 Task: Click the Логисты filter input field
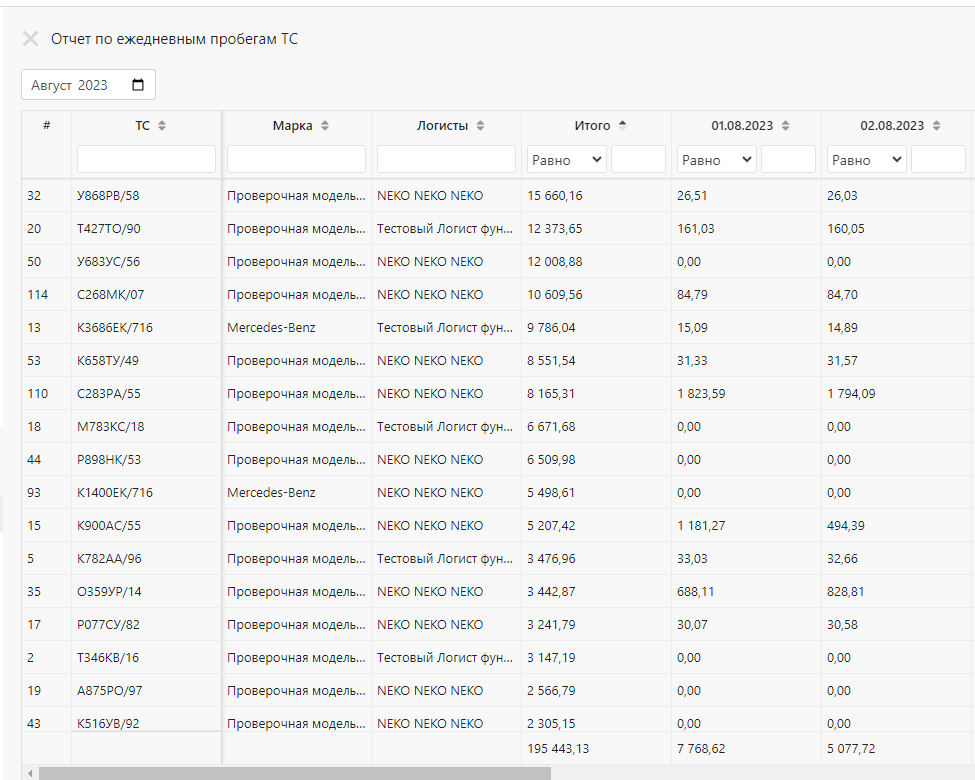point(446,159)
